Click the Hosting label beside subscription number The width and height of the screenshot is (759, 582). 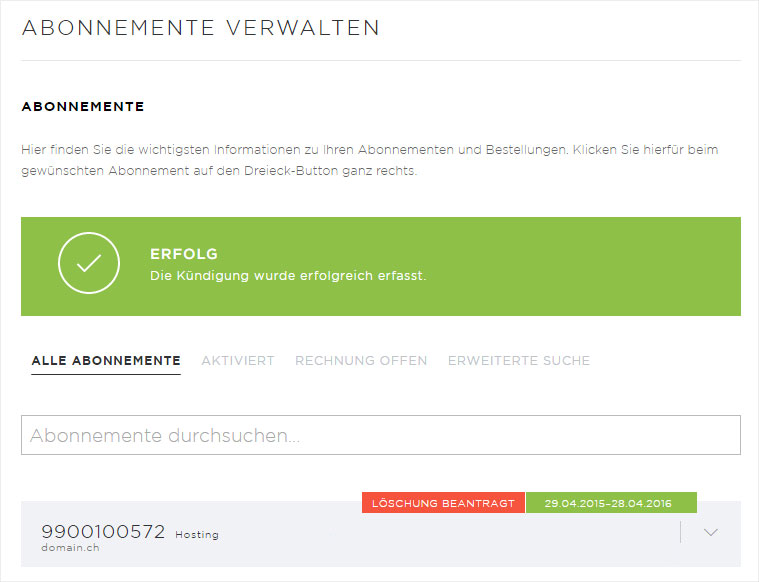[197, 535]
